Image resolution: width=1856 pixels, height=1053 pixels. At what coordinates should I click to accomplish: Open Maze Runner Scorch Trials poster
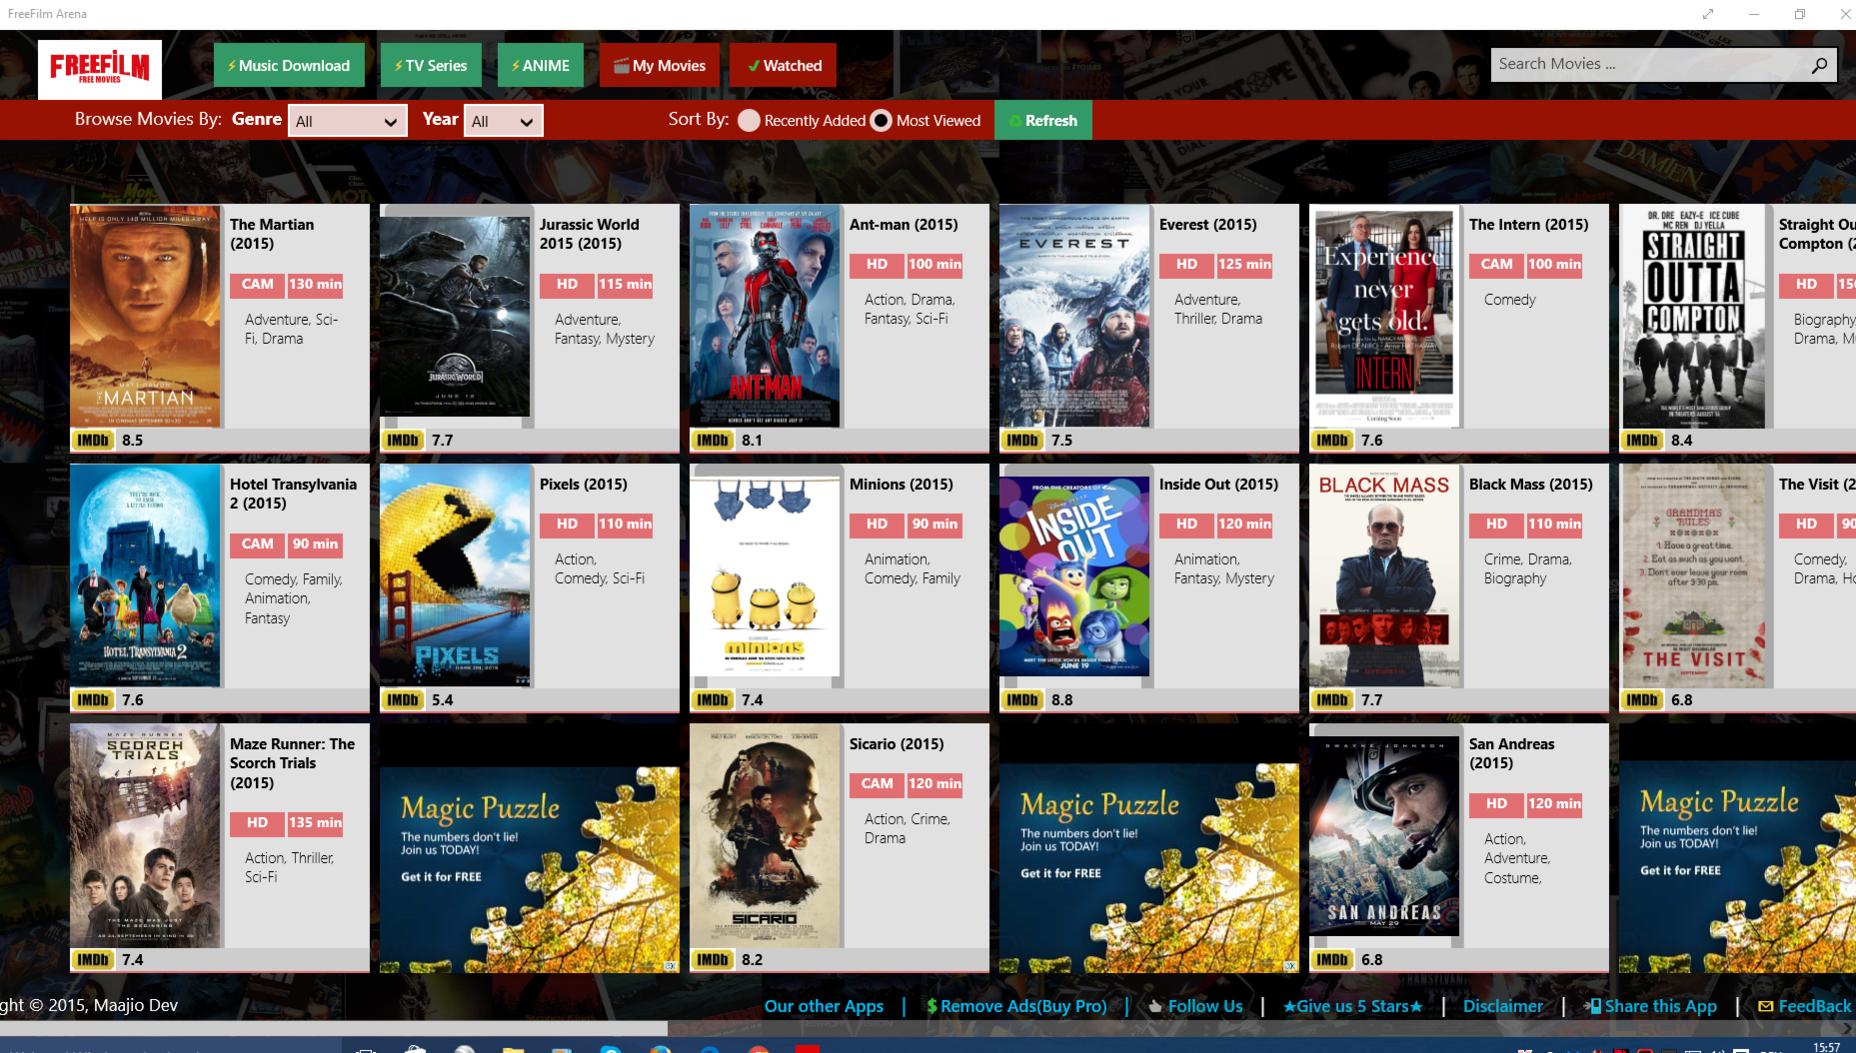pyautogui.click(x=146, y=836)
